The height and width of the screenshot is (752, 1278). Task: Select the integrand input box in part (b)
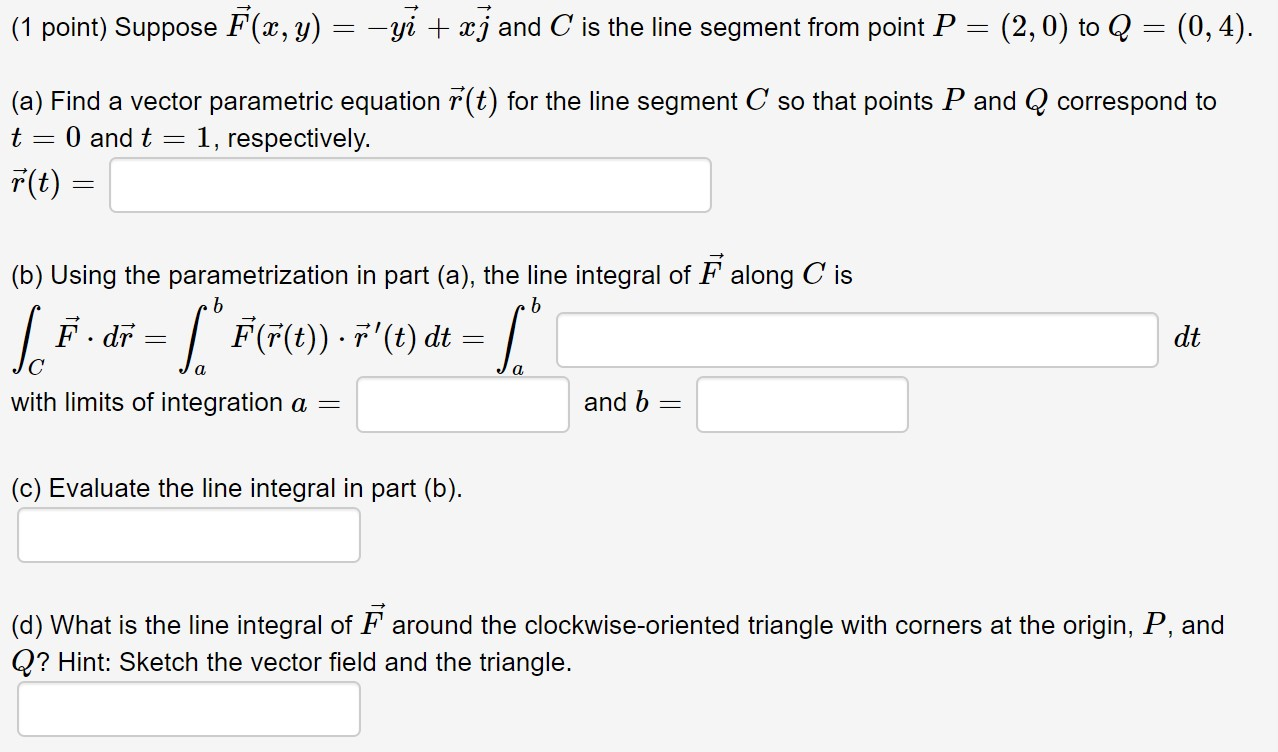[855, 340]
